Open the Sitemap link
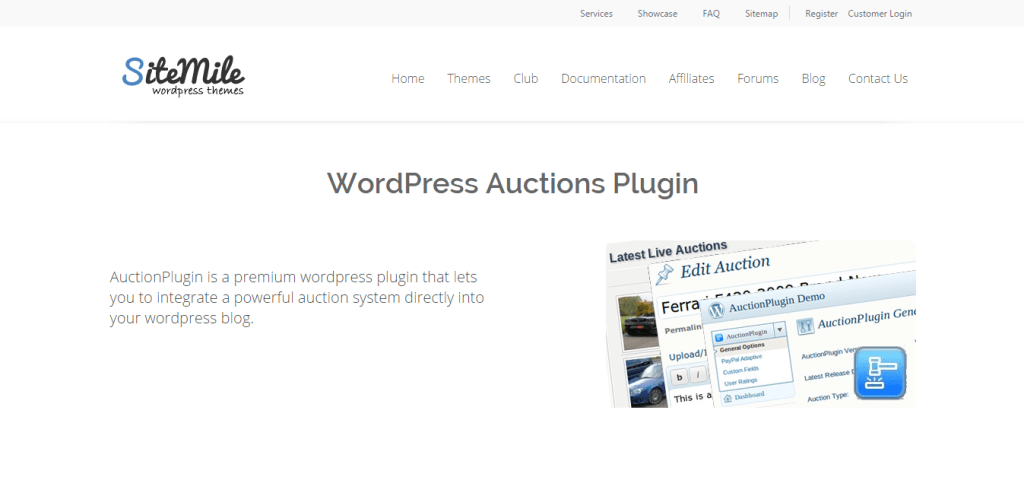 pyautogui.click(x=761, y=14)
